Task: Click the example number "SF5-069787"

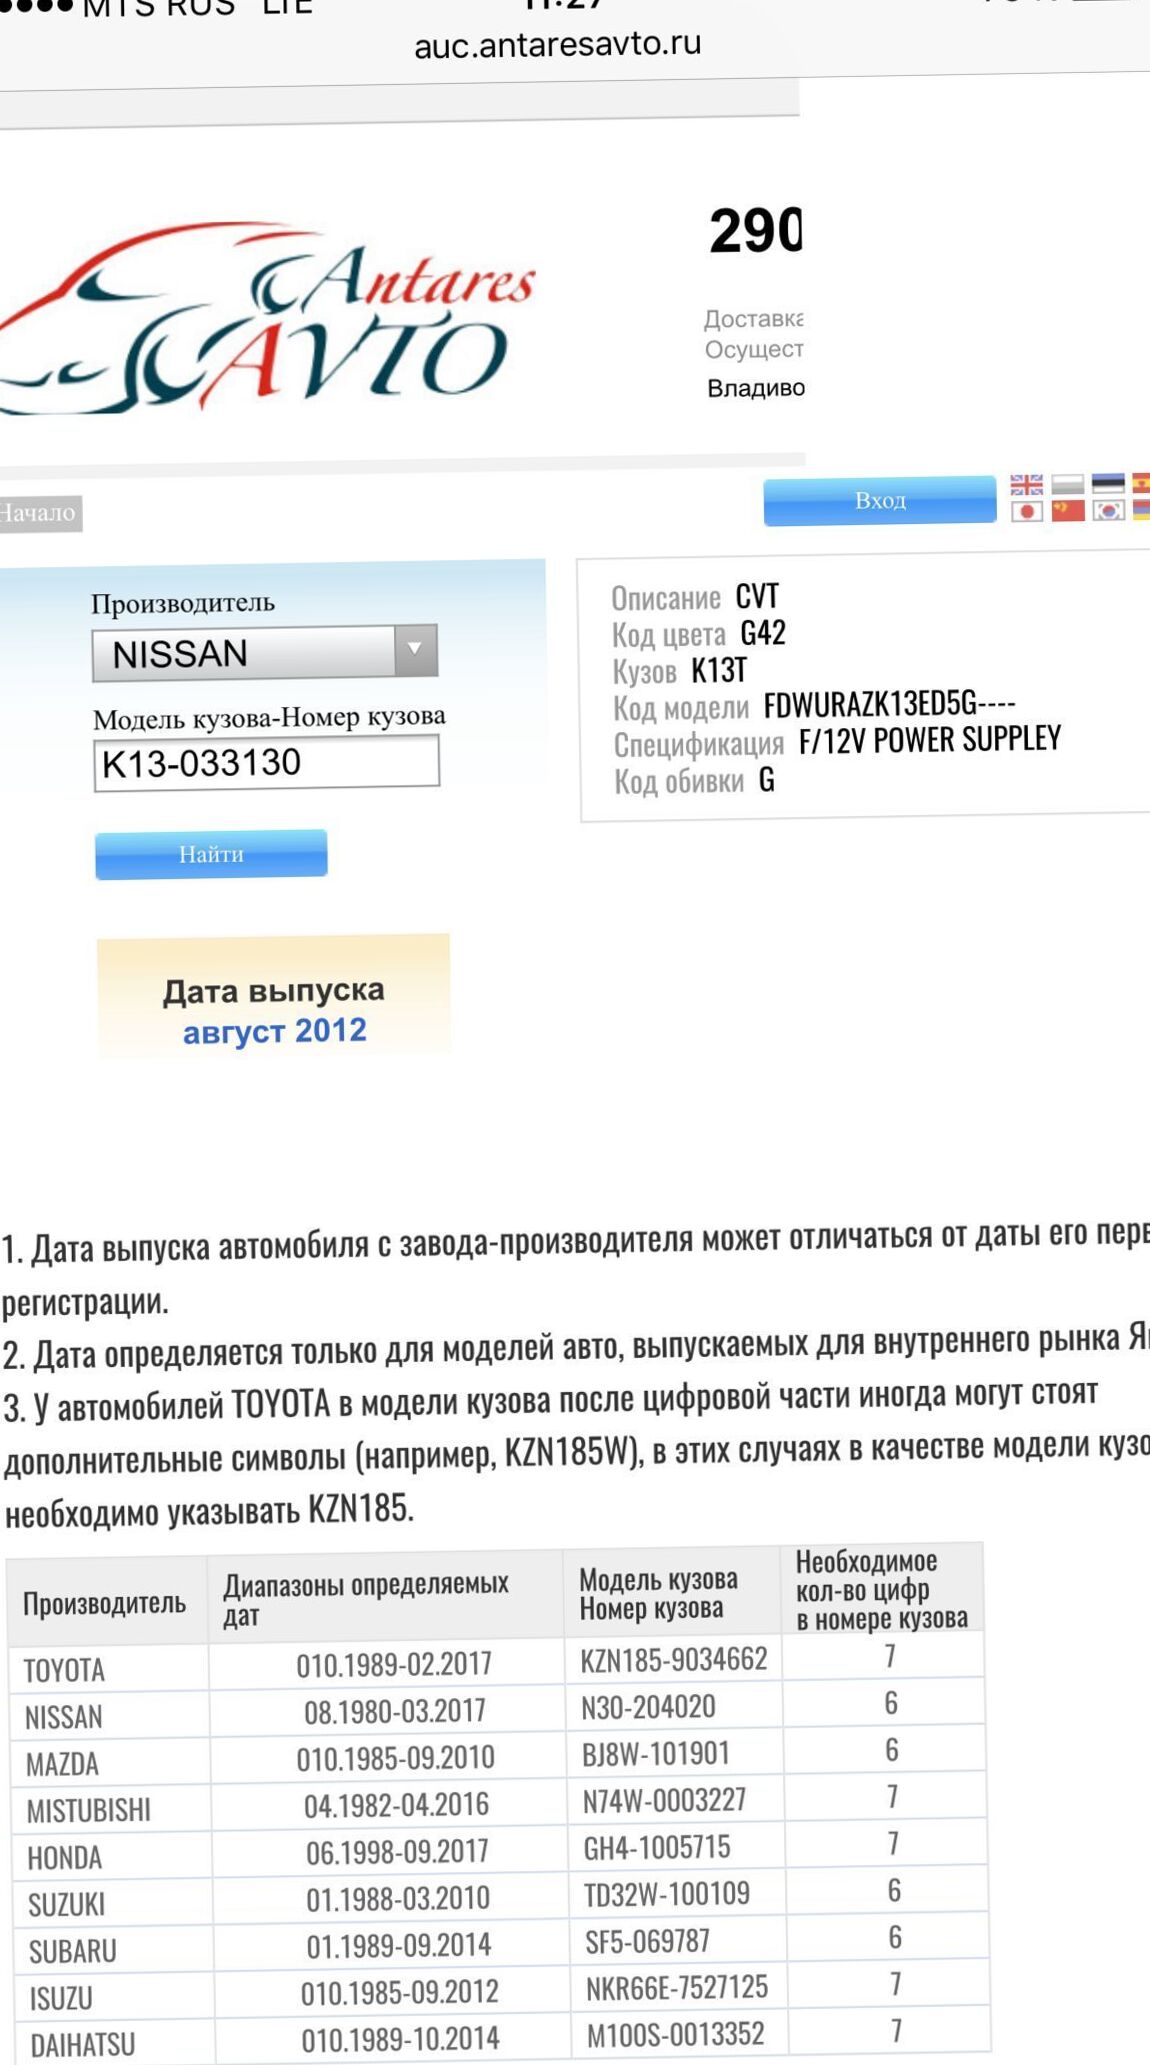Action: tap(648, 1941)
